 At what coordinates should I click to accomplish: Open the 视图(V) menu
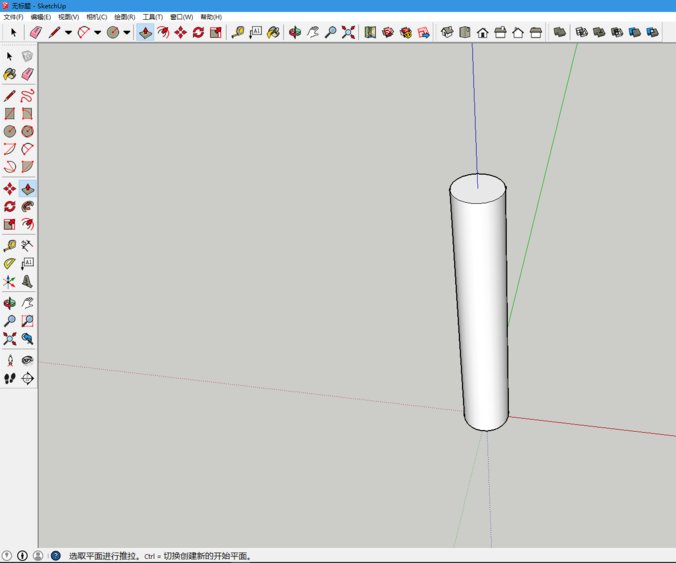click(69, 17)
